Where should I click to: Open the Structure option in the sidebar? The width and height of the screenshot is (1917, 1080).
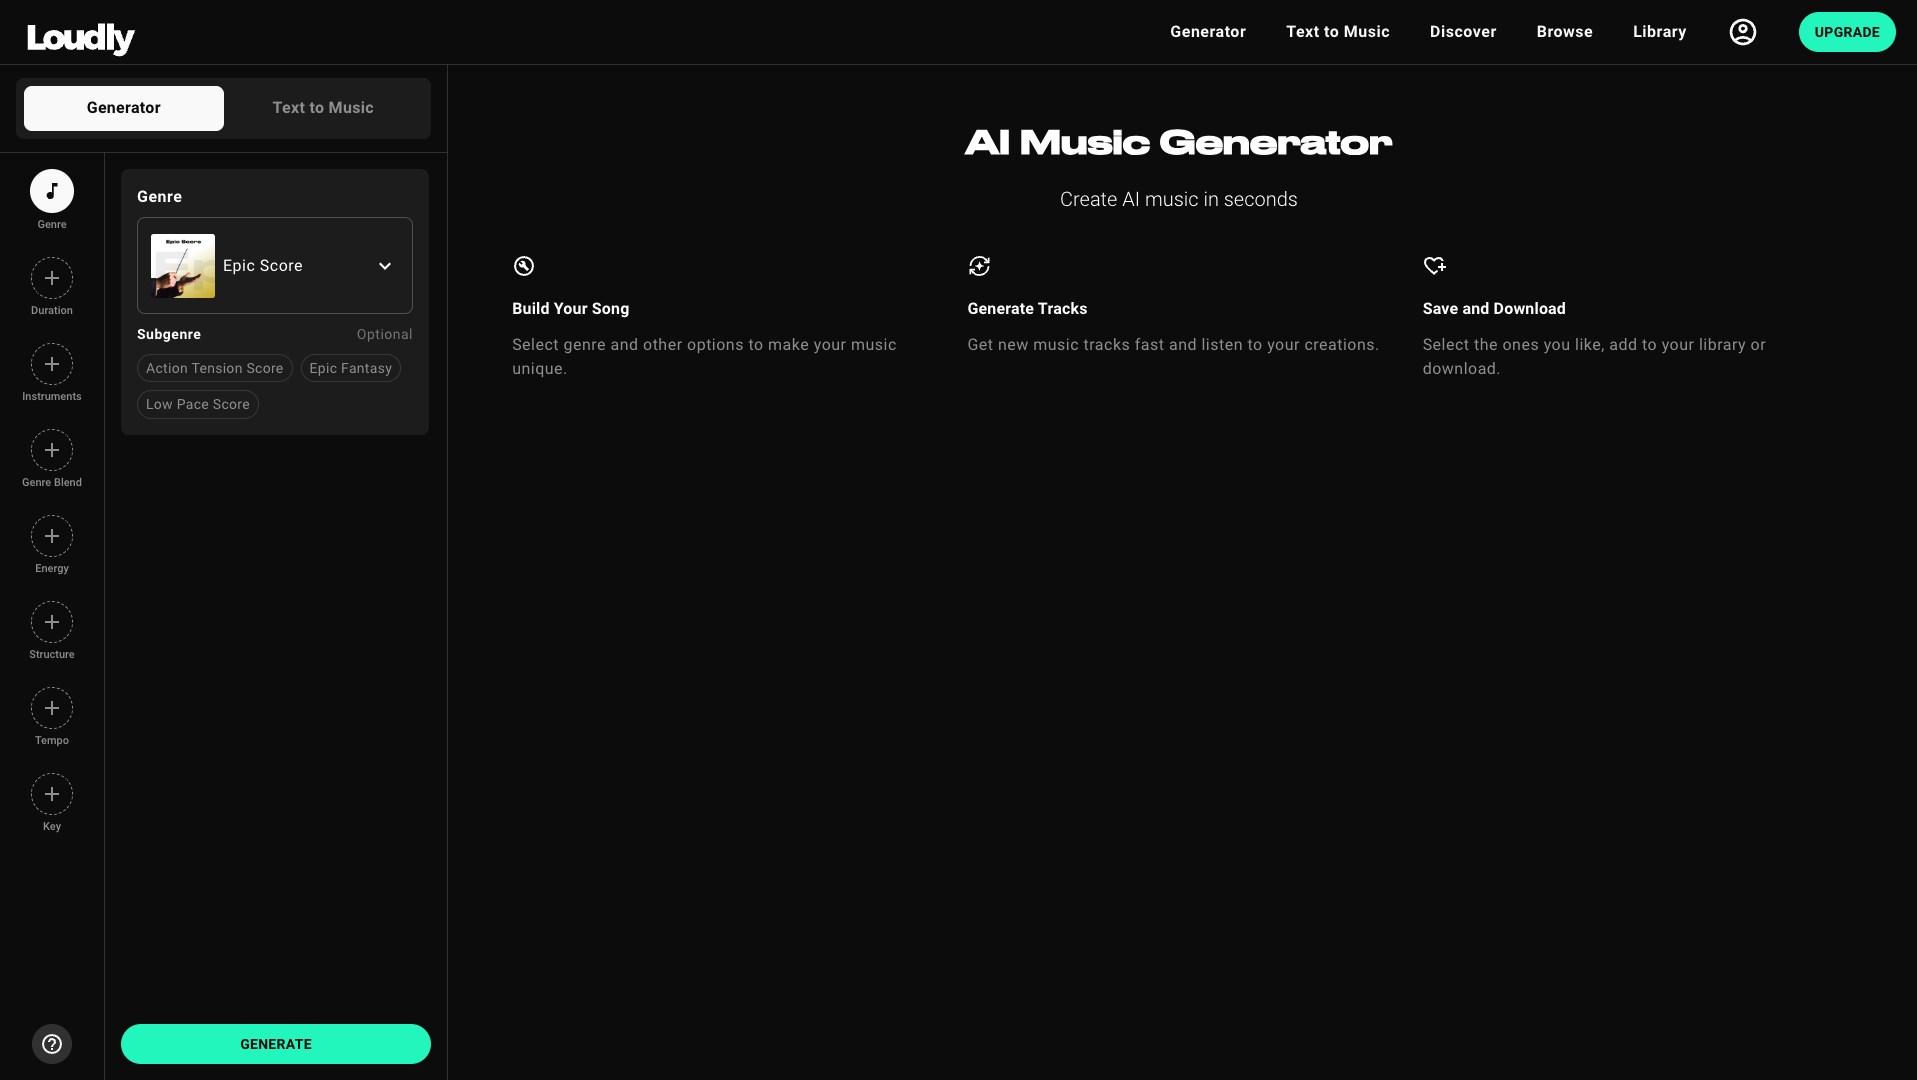point(52,622)
